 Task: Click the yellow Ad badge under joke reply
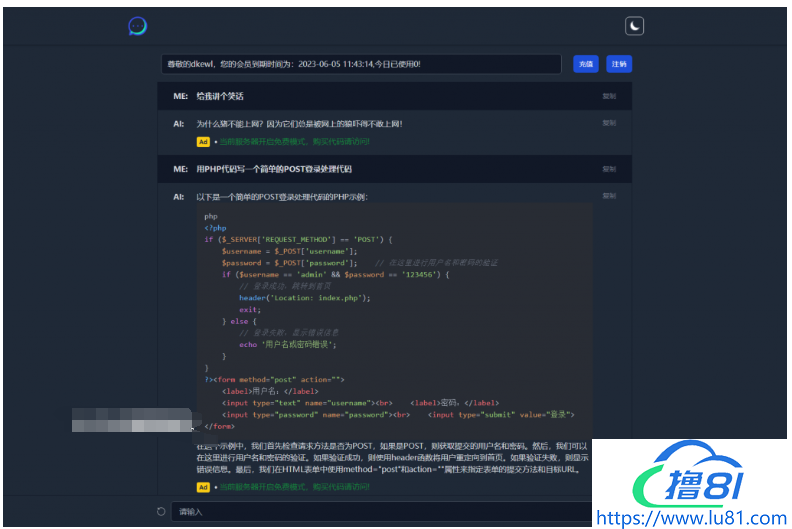pyautogui.click(x=202, y=142)
